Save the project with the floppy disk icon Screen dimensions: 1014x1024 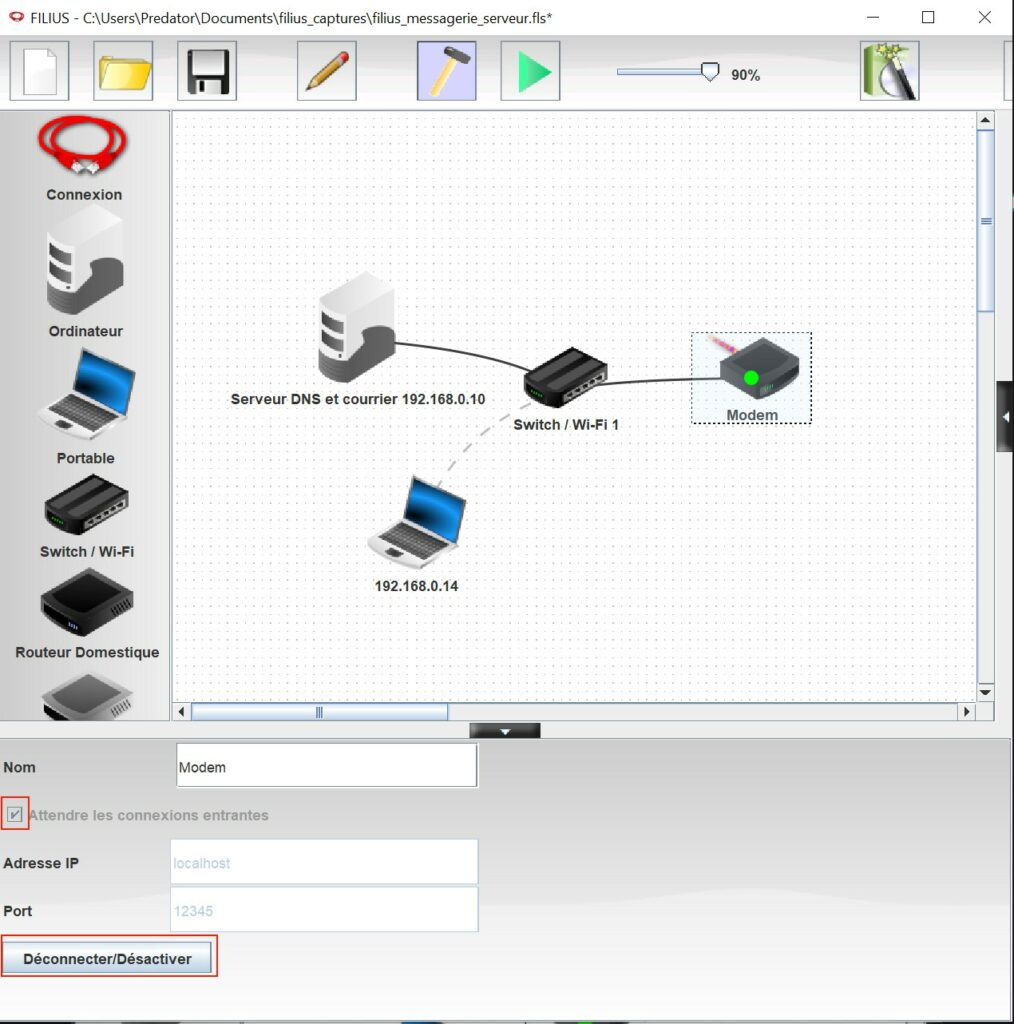pos(207,71)
